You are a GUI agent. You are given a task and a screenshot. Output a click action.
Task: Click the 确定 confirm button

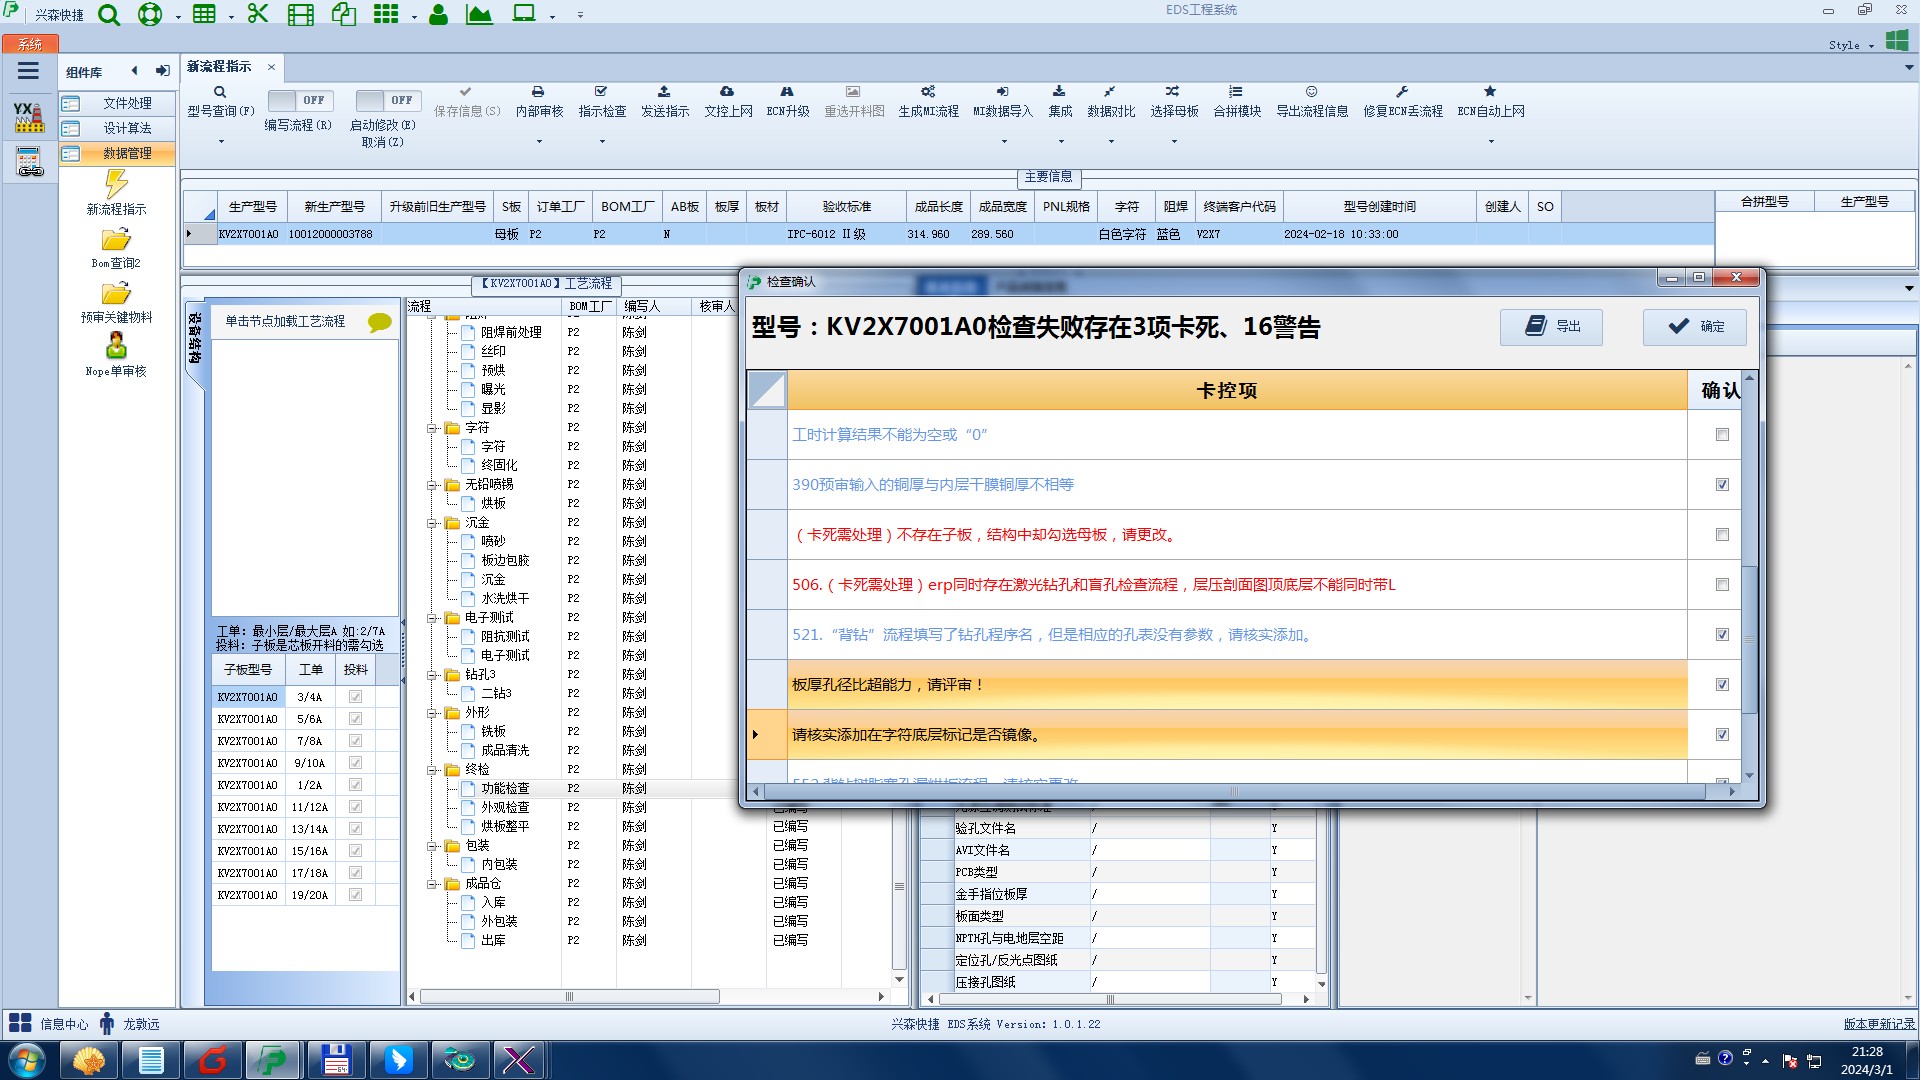point(1695,327)
